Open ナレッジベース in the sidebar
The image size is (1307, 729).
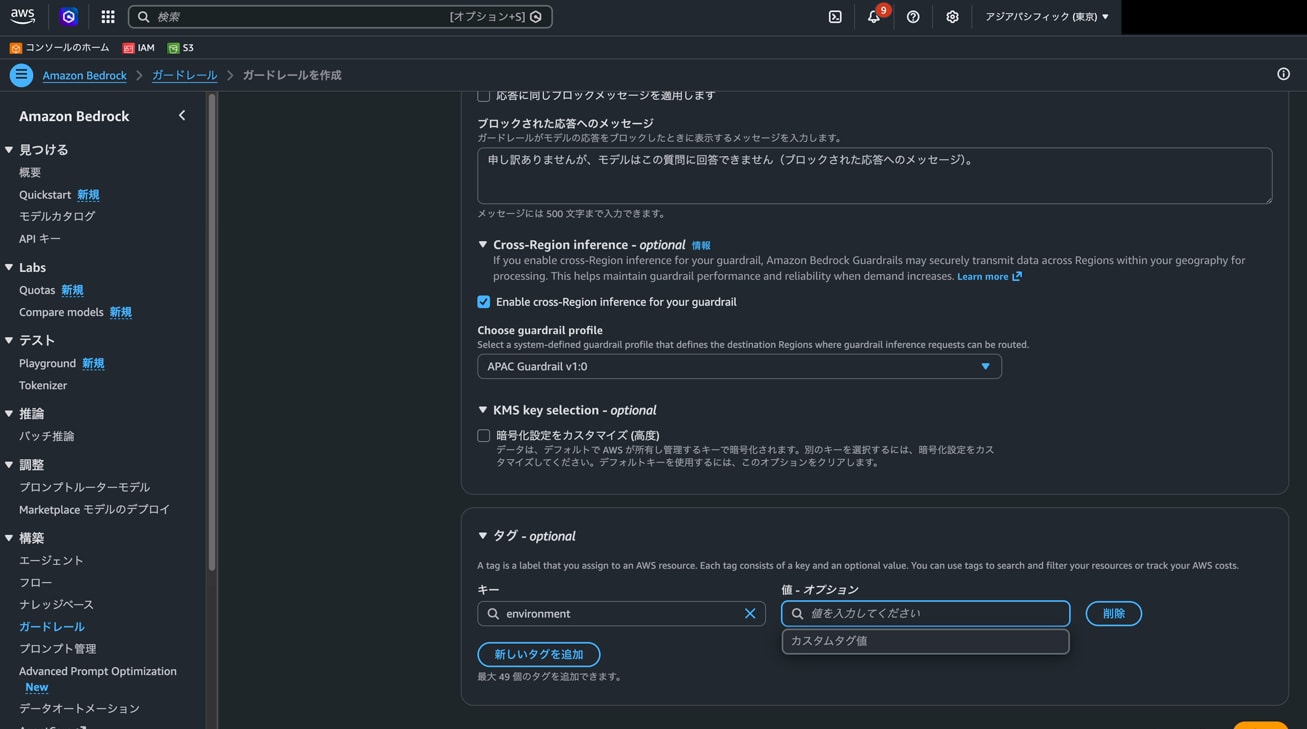tap(56, 605)
